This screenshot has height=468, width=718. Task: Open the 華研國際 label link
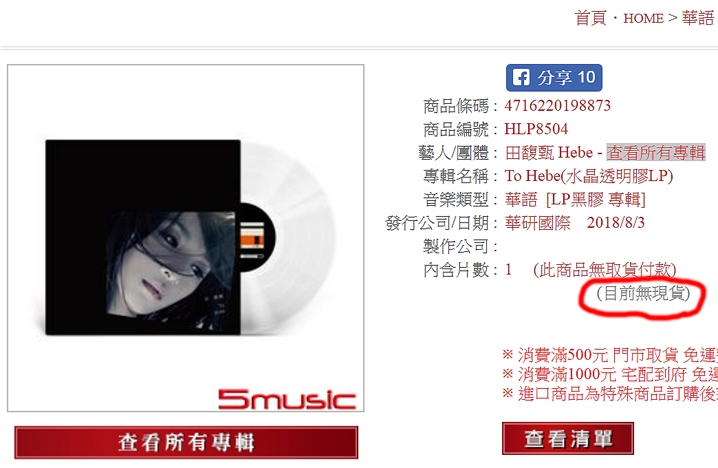tap(538, 223)
